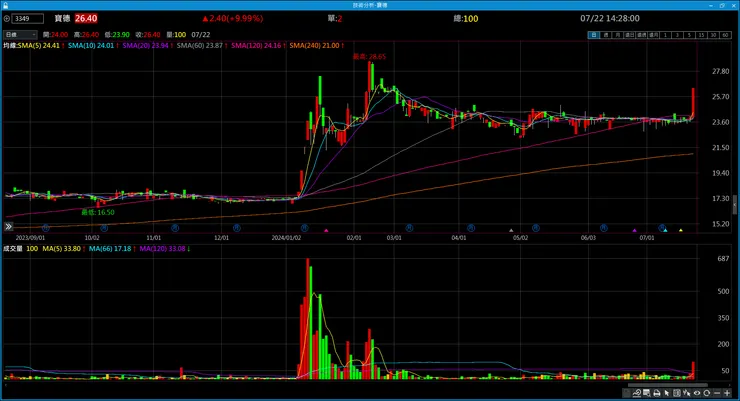The width and height of the screenshot is (740, 401).
Task: Select the 還日 adjusted daily tab
Action: click(x=629, y=35)
